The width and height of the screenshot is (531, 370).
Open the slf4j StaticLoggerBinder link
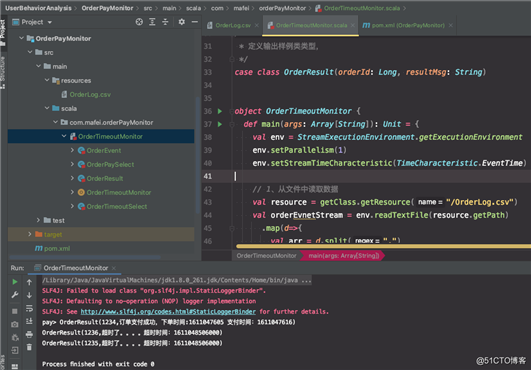(168, 311)
